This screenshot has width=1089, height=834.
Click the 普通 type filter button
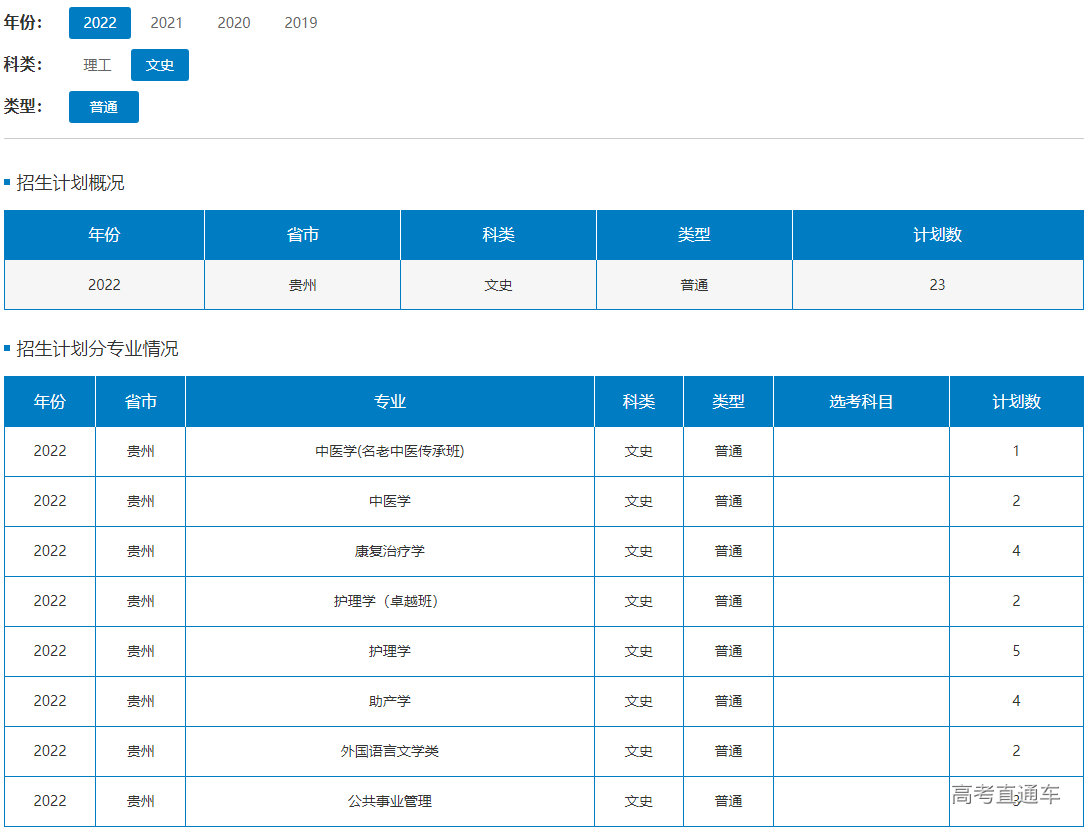pos(104,107)
